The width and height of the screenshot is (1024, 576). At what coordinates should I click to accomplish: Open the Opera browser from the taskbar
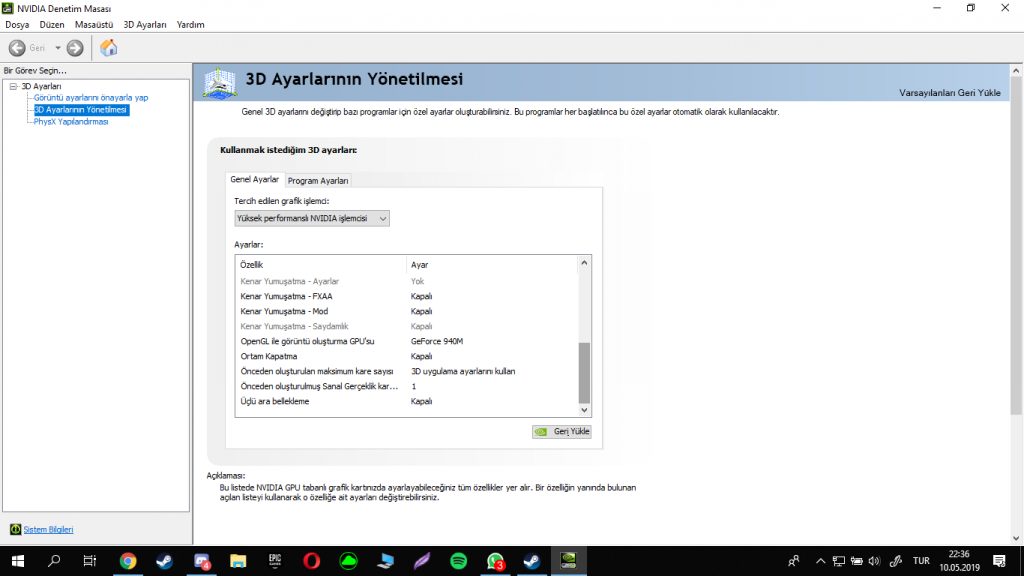(312, 561)
